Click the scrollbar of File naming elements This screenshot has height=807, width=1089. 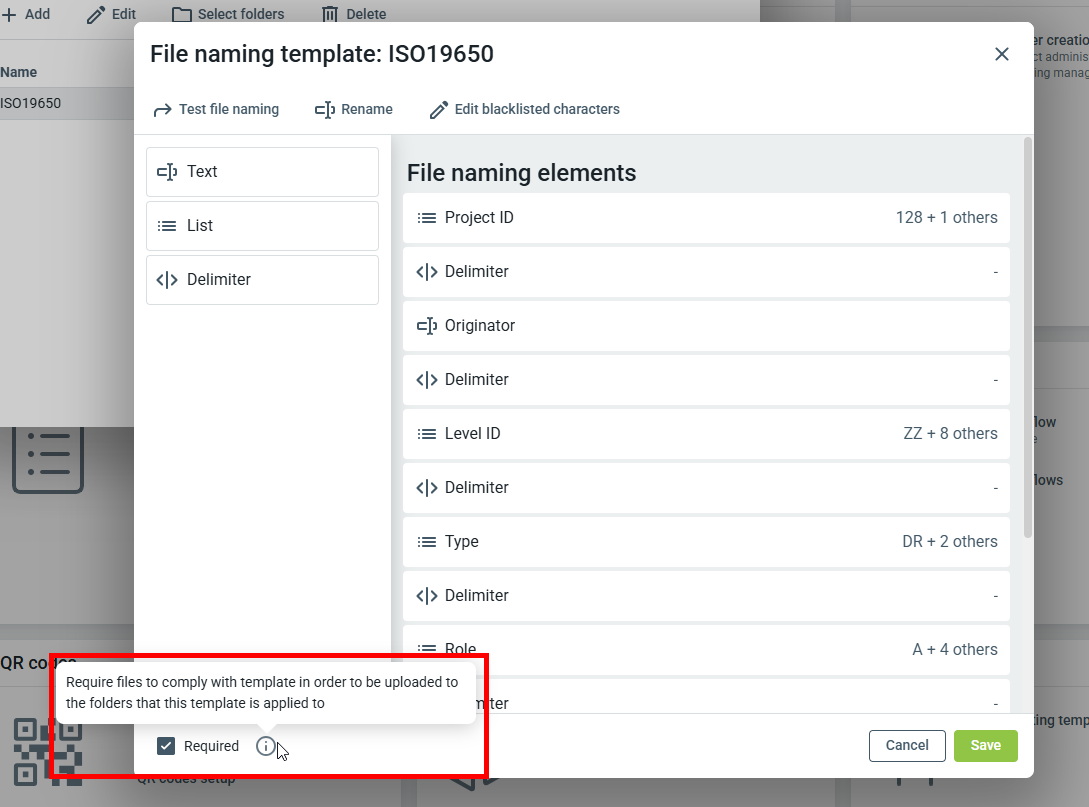(1027, 340)
